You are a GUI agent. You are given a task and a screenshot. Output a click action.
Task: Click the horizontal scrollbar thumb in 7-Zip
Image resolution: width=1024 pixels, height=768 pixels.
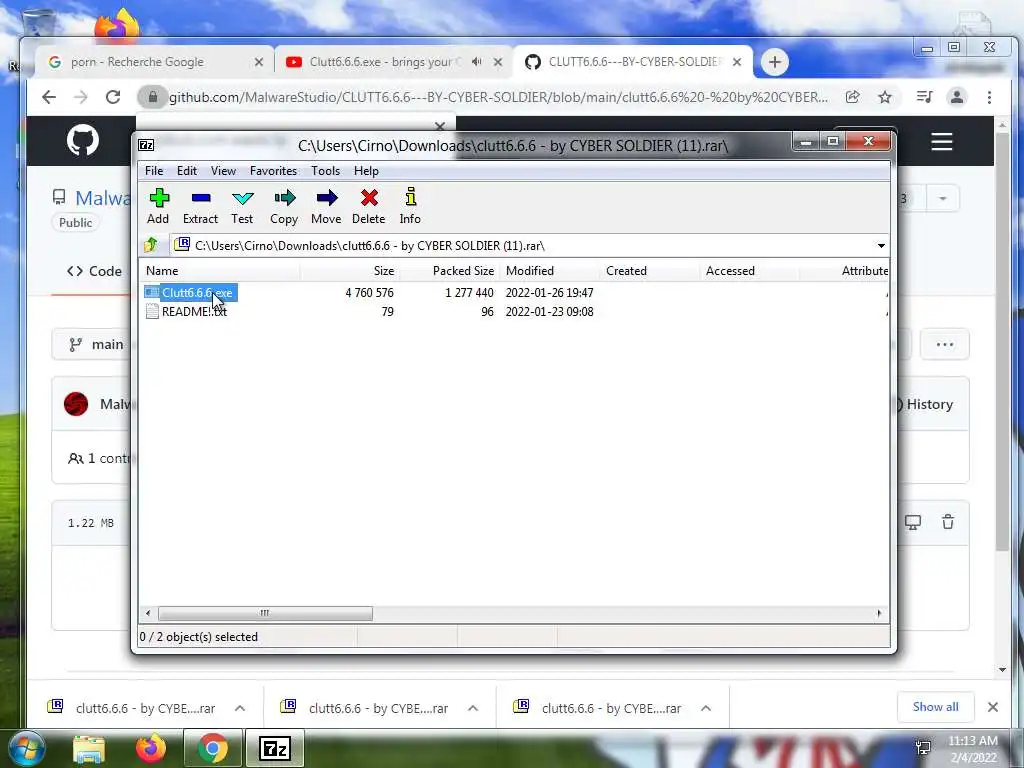tap(265, 613)
